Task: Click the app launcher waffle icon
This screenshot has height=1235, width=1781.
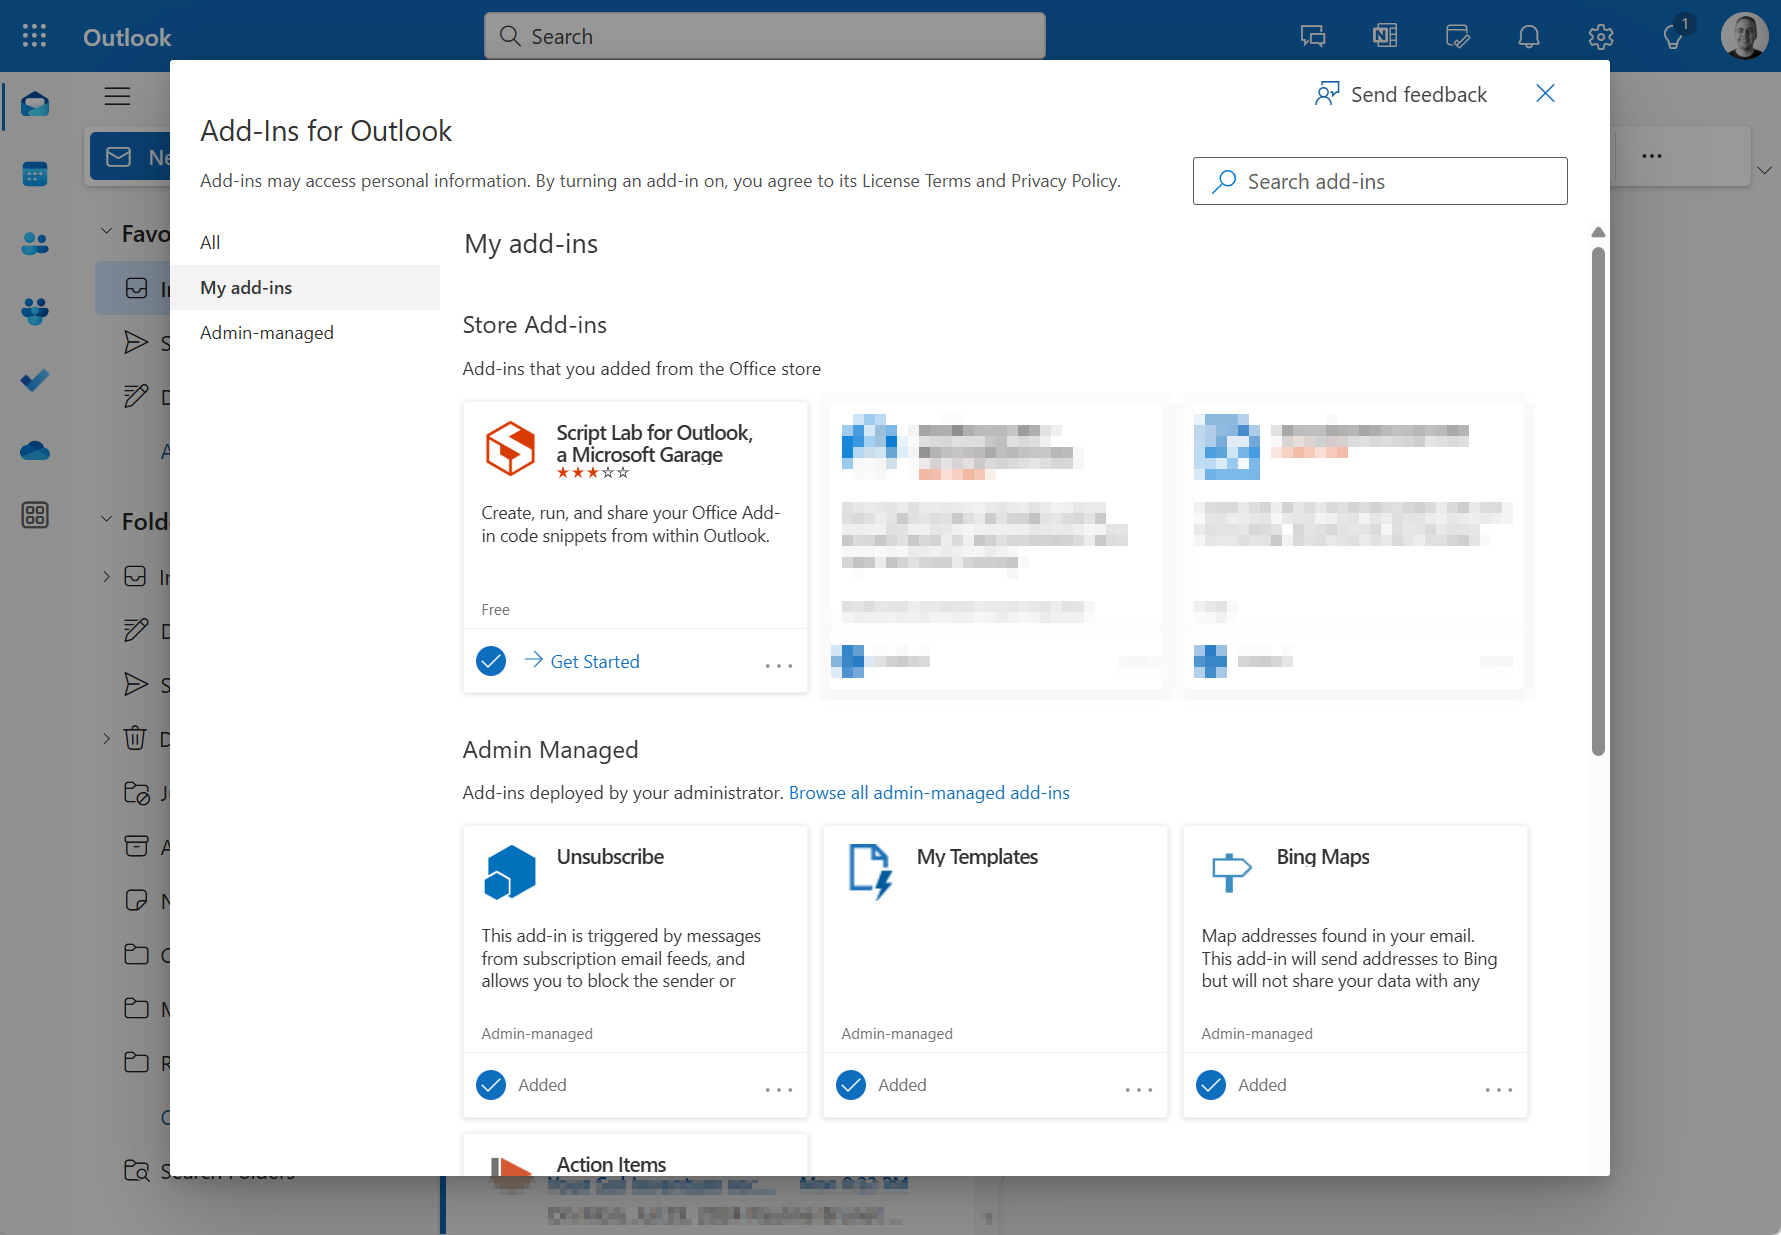Action: coord(33,35)
